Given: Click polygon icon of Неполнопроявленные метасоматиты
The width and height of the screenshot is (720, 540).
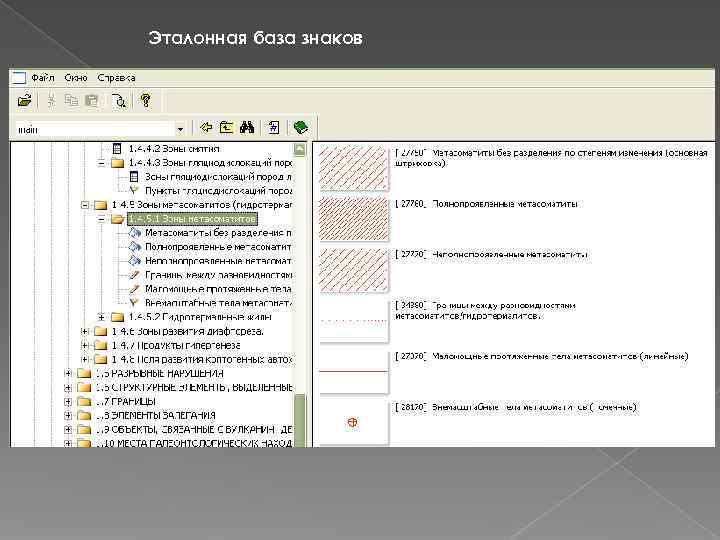Looking at the screenshot, I should (x=135, y=261).
